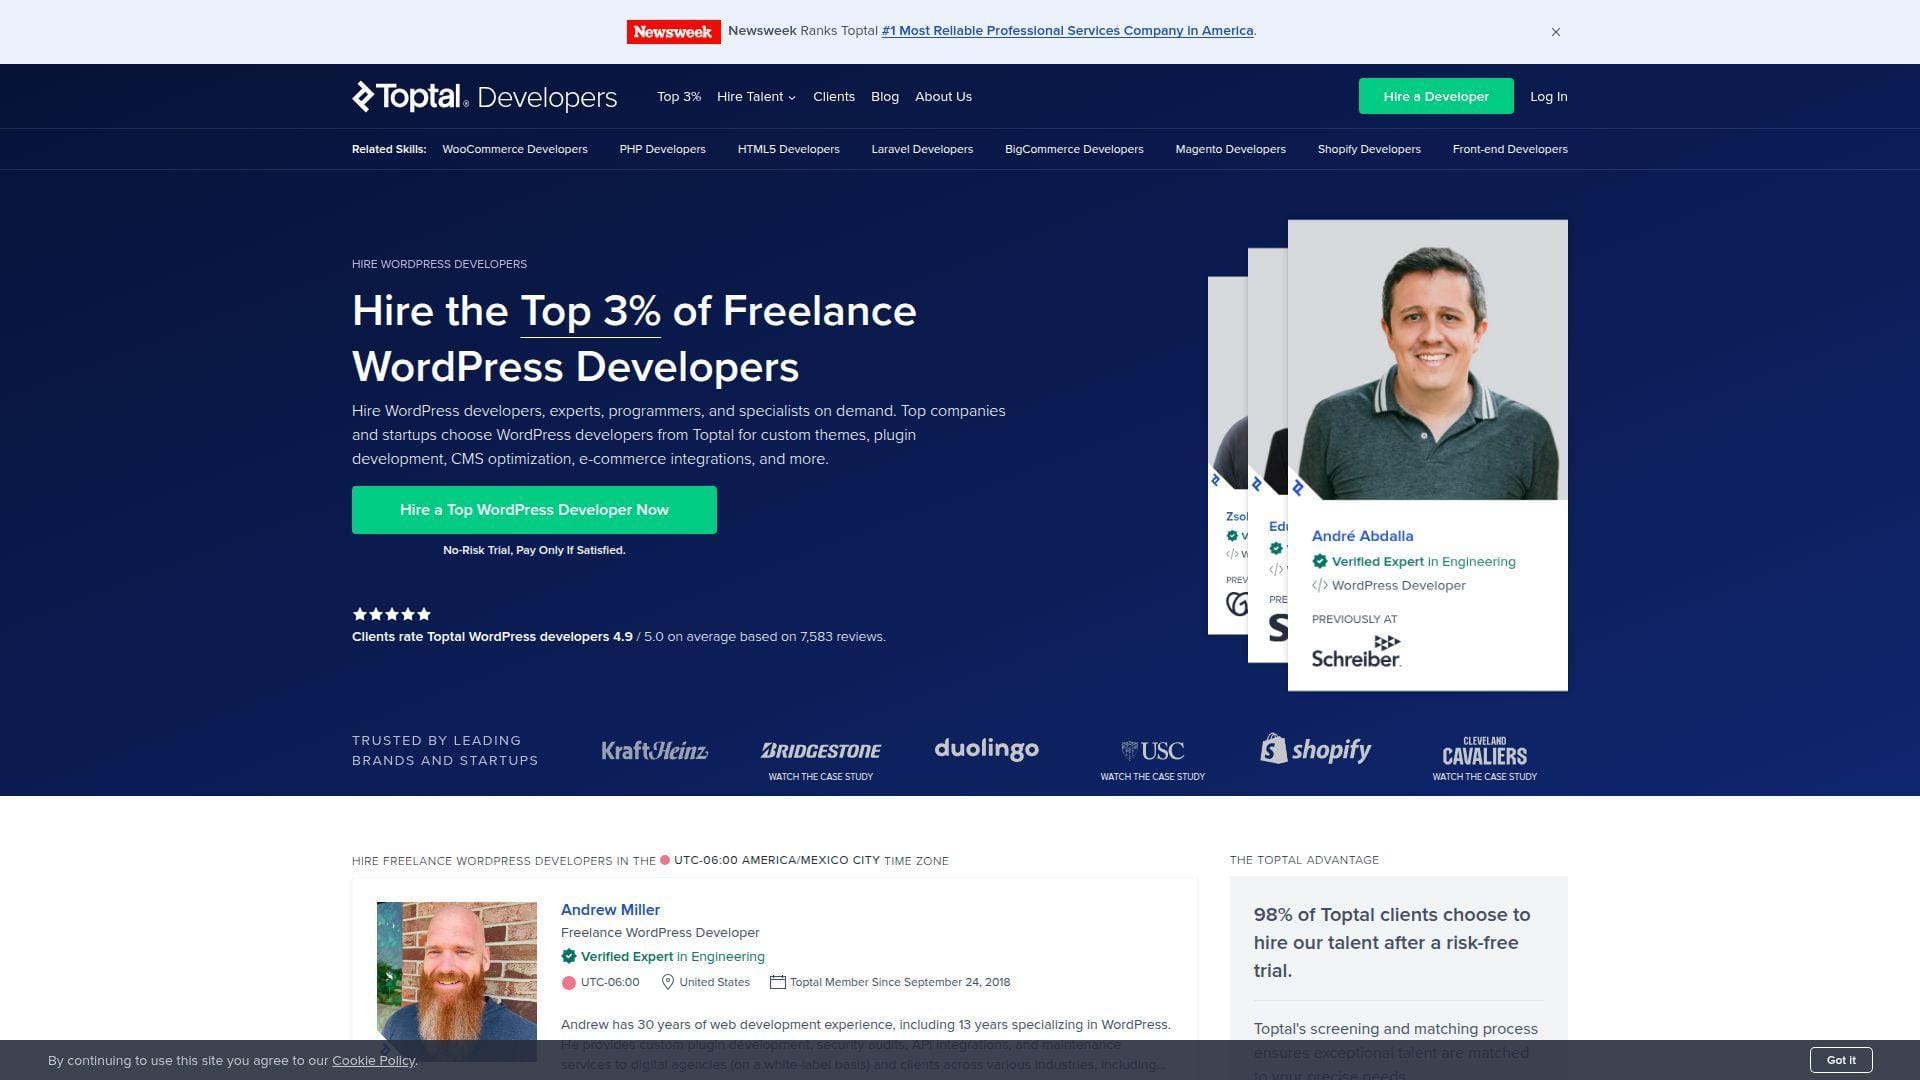Viewport: 1920px width, 1080px height.
Task: Go to the Clients nav item
Action: click(x=834, y=97)
